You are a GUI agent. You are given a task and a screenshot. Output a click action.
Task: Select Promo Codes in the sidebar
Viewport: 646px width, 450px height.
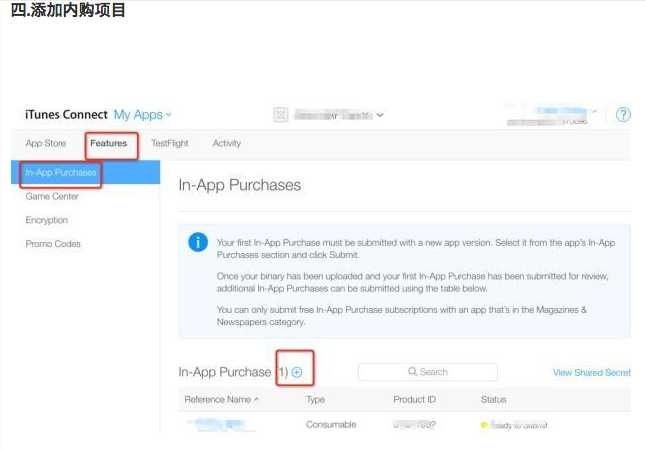[53, 244]
